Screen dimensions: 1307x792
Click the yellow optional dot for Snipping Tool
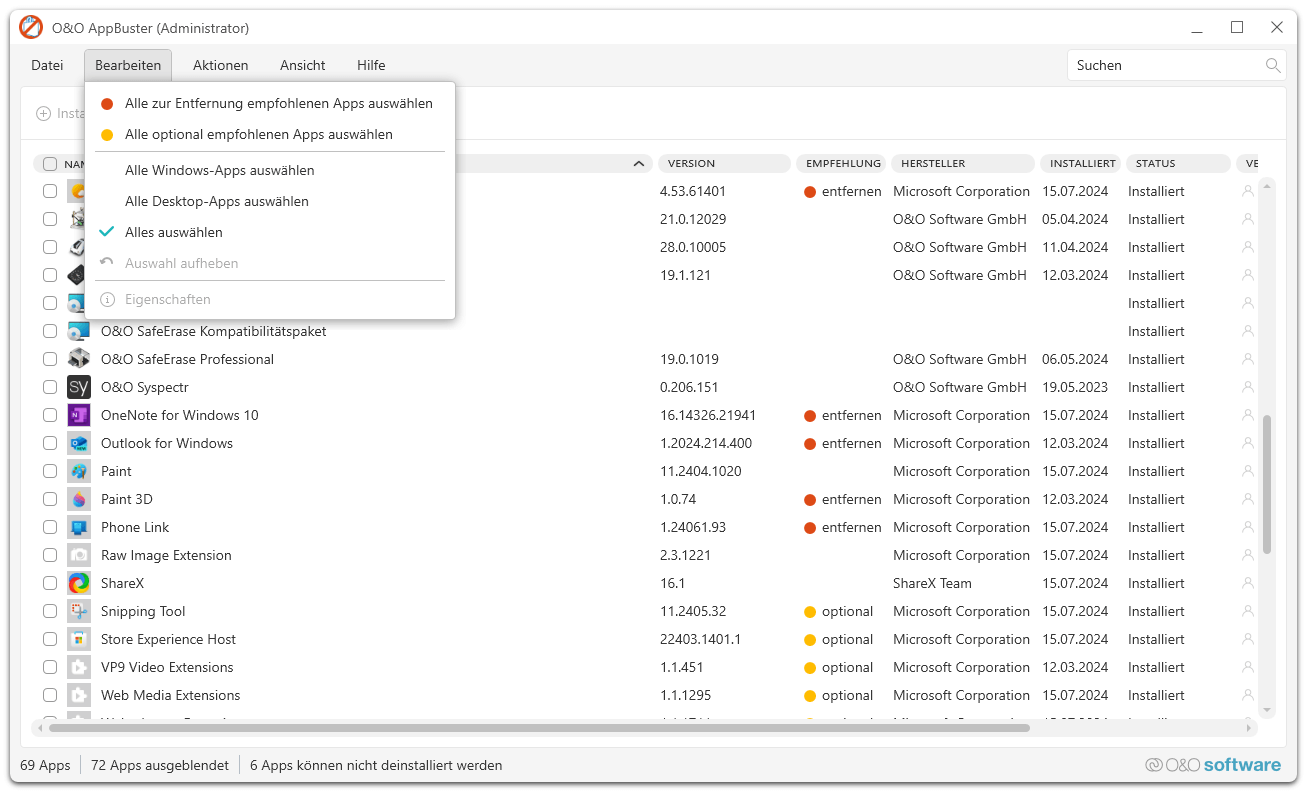tap(810, 611)
